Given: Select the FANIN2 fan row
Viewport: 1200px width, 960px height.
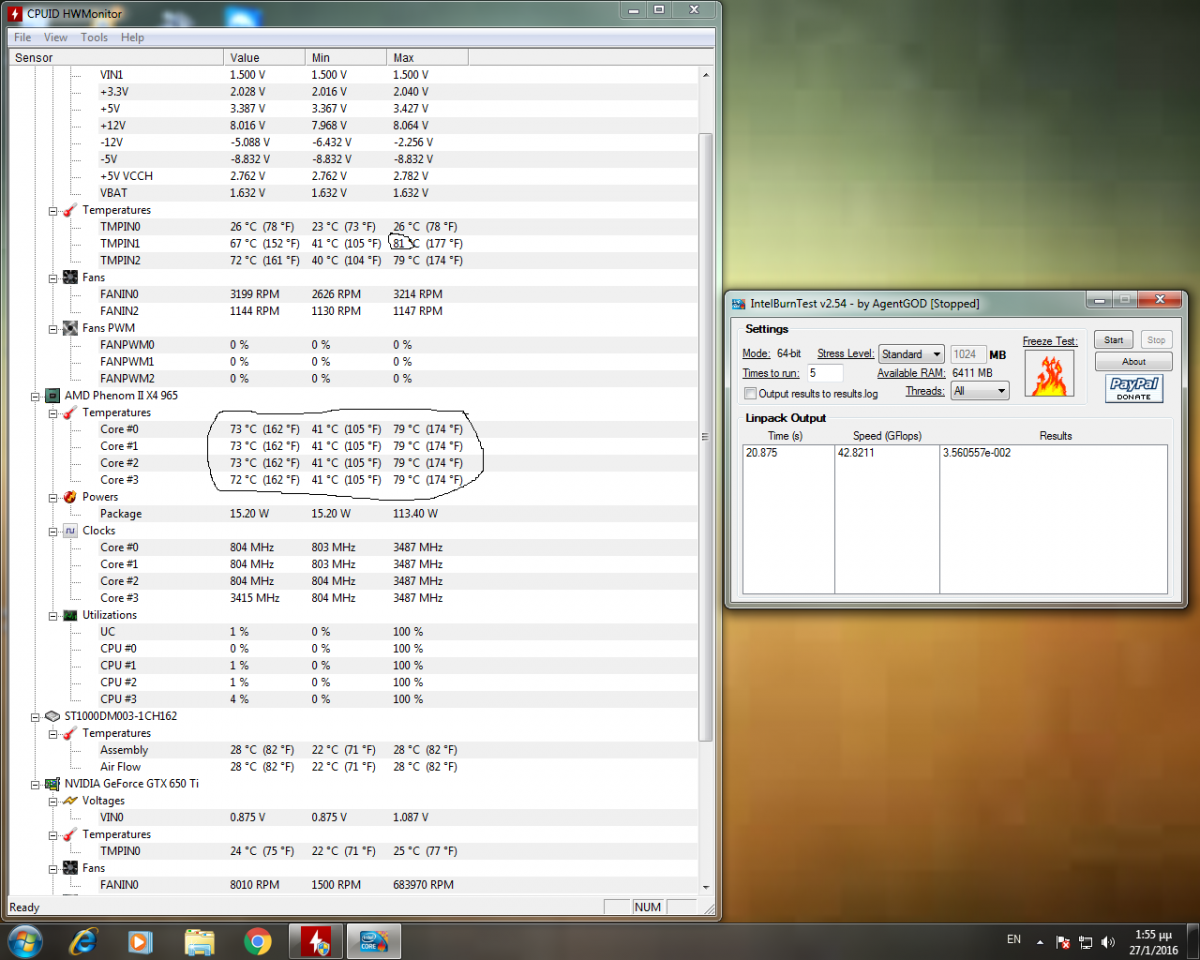Looking at the screenshot, I should 354,311.
